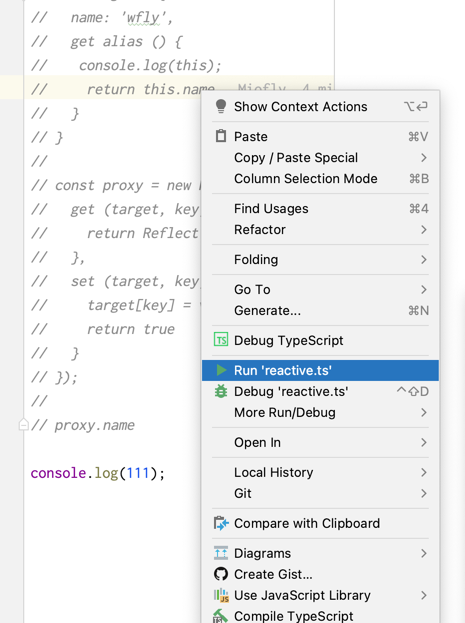Open More Run/Debug

pos(320,412)
